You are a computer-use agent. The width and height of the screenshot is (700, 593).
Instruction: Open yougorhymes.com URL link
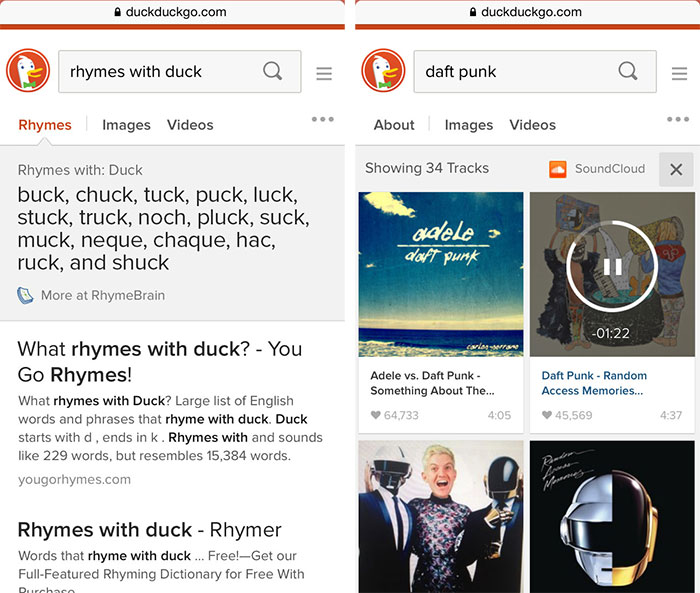pos(75,480)
